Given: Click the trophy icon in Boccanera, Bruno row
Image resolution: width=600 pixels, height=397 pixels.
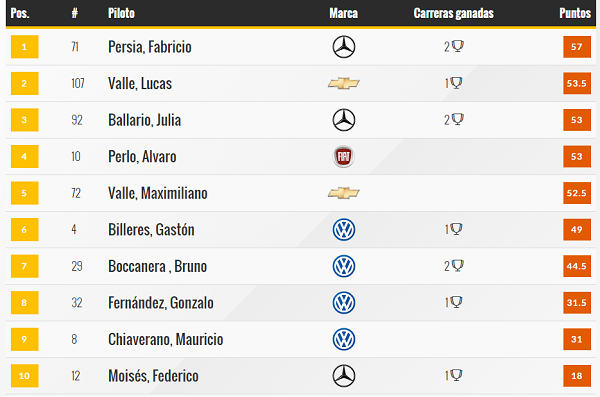Looking at the screenshot, I should pos(458,265).
